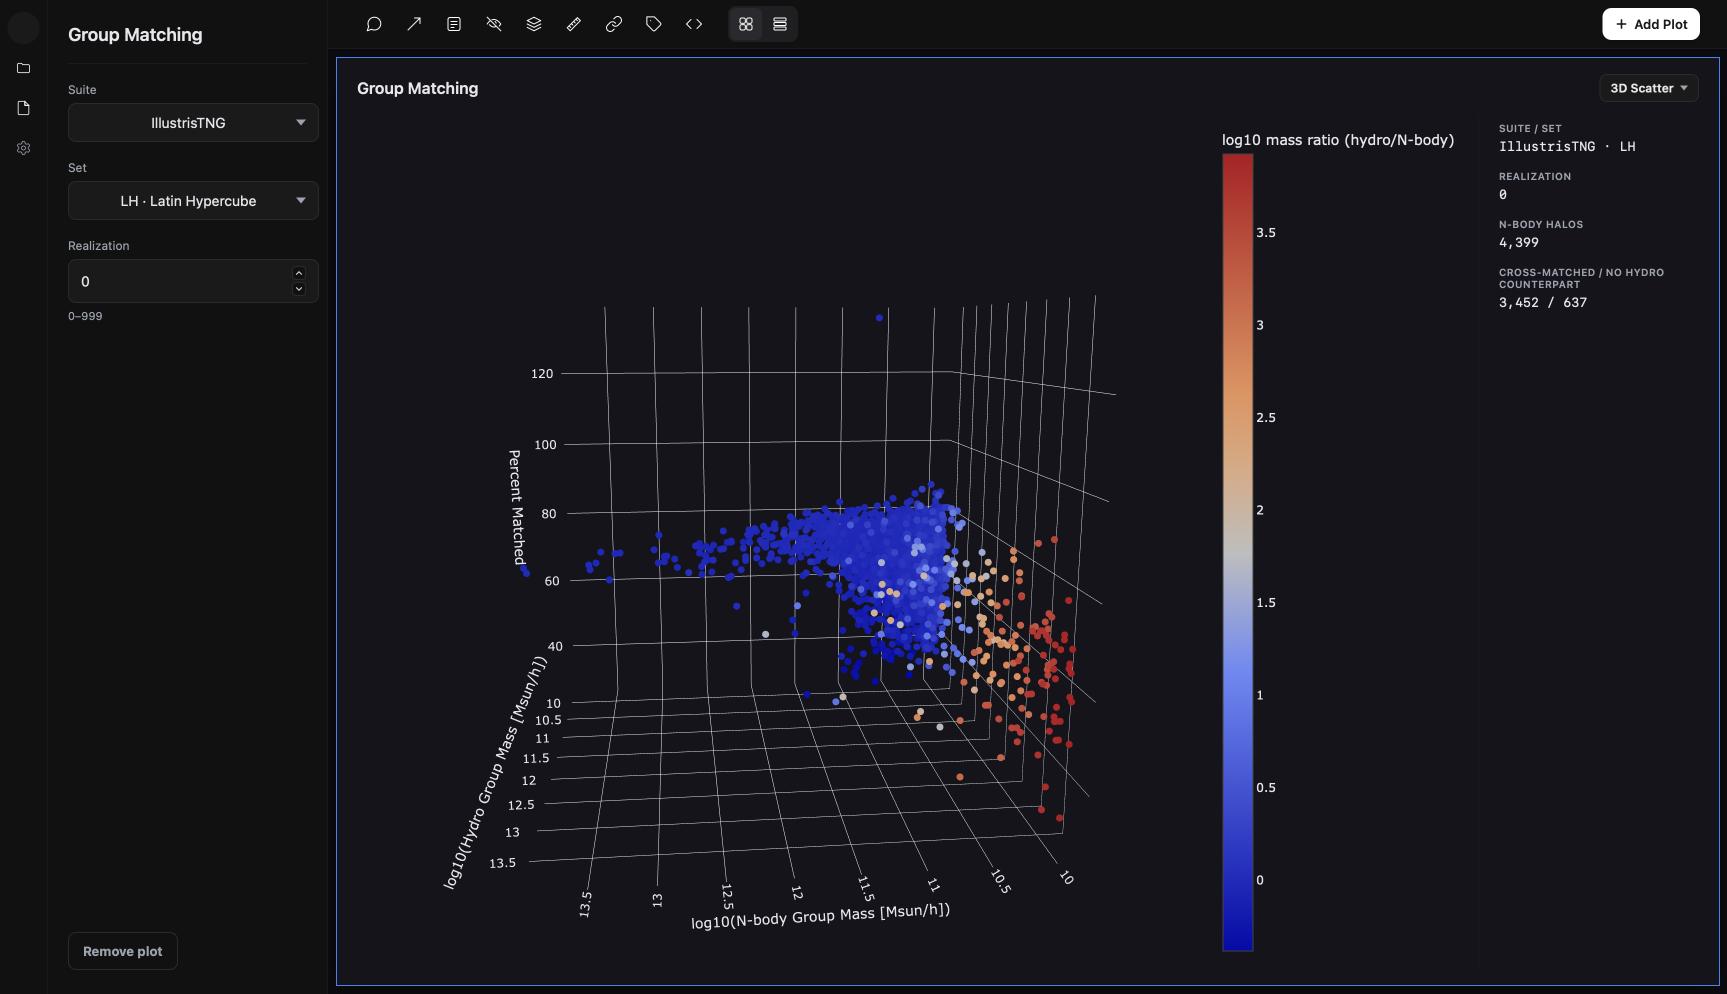Image resolution: width=1727 pixels, height=994 pixels.
Task: Click the outlier point above the 120 gridline
Action: click(x=879, y=318)
